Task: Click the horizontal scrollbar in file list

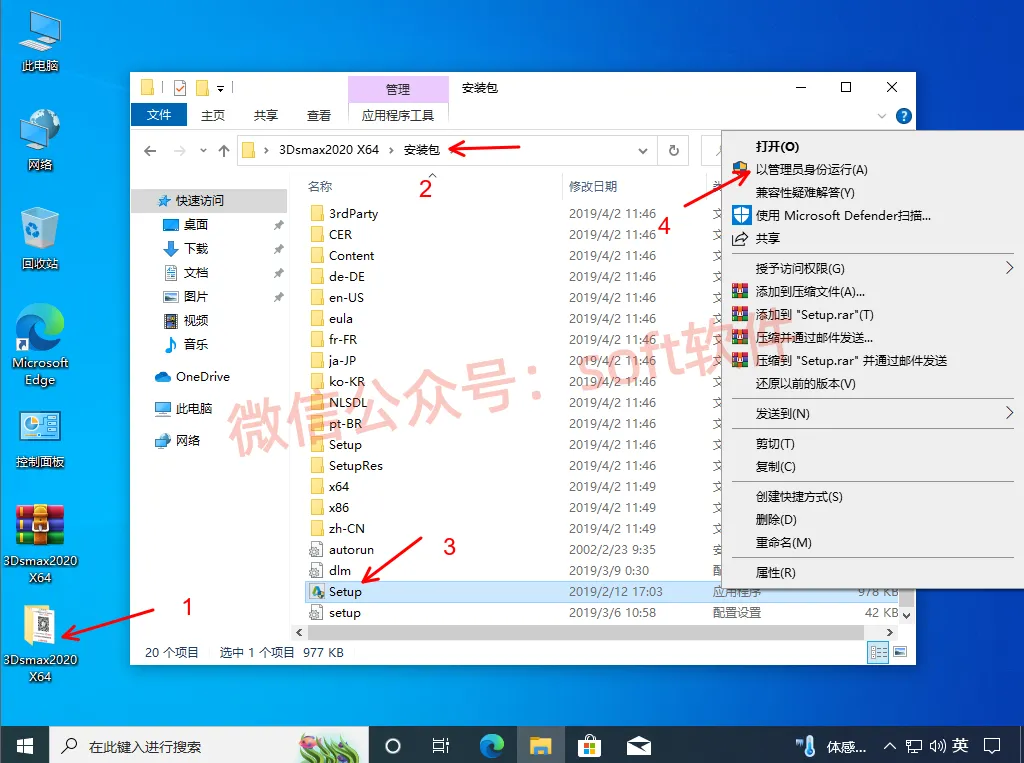Action: [x=585, y=632]
